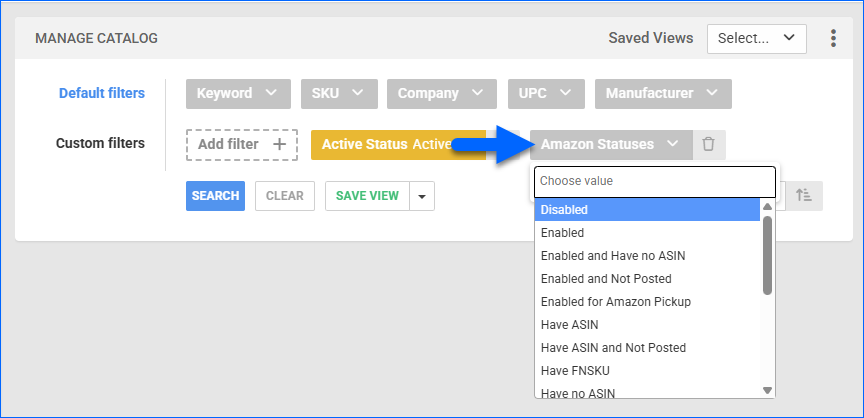Open the three-dot more options menu

pos(833,38)
